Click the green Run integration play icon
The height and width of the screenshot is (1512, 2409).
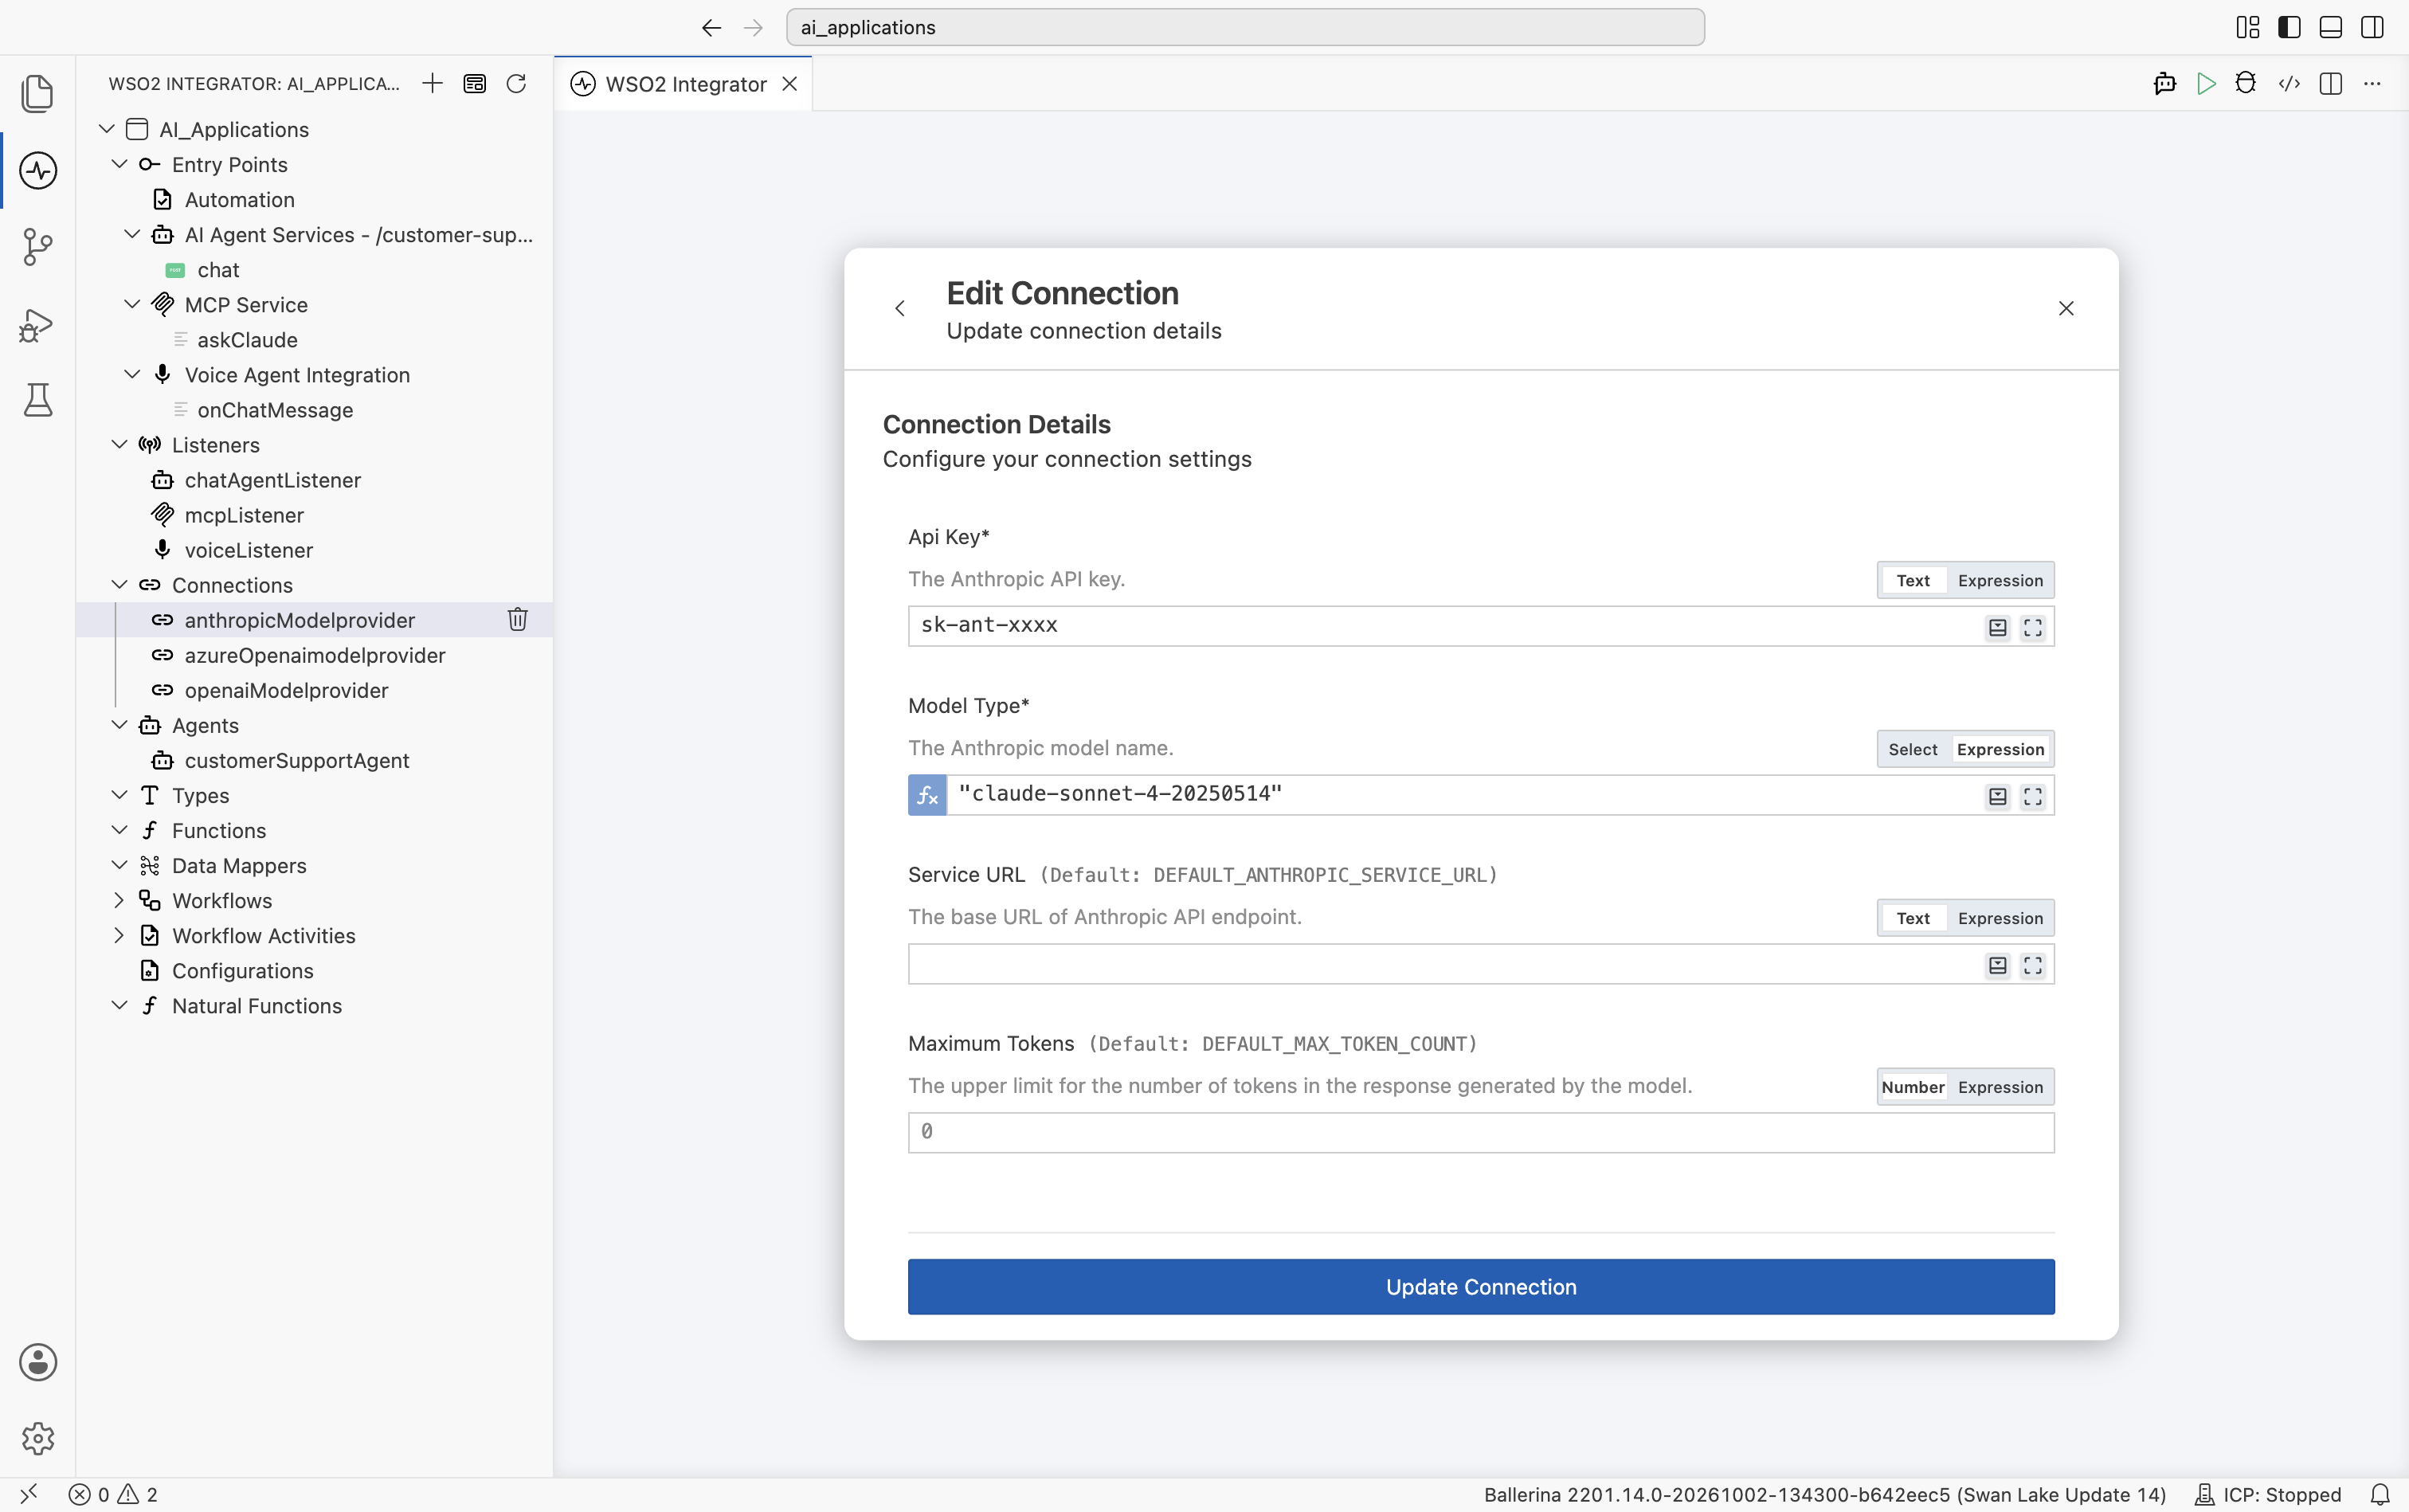[x=2206, y=83]
